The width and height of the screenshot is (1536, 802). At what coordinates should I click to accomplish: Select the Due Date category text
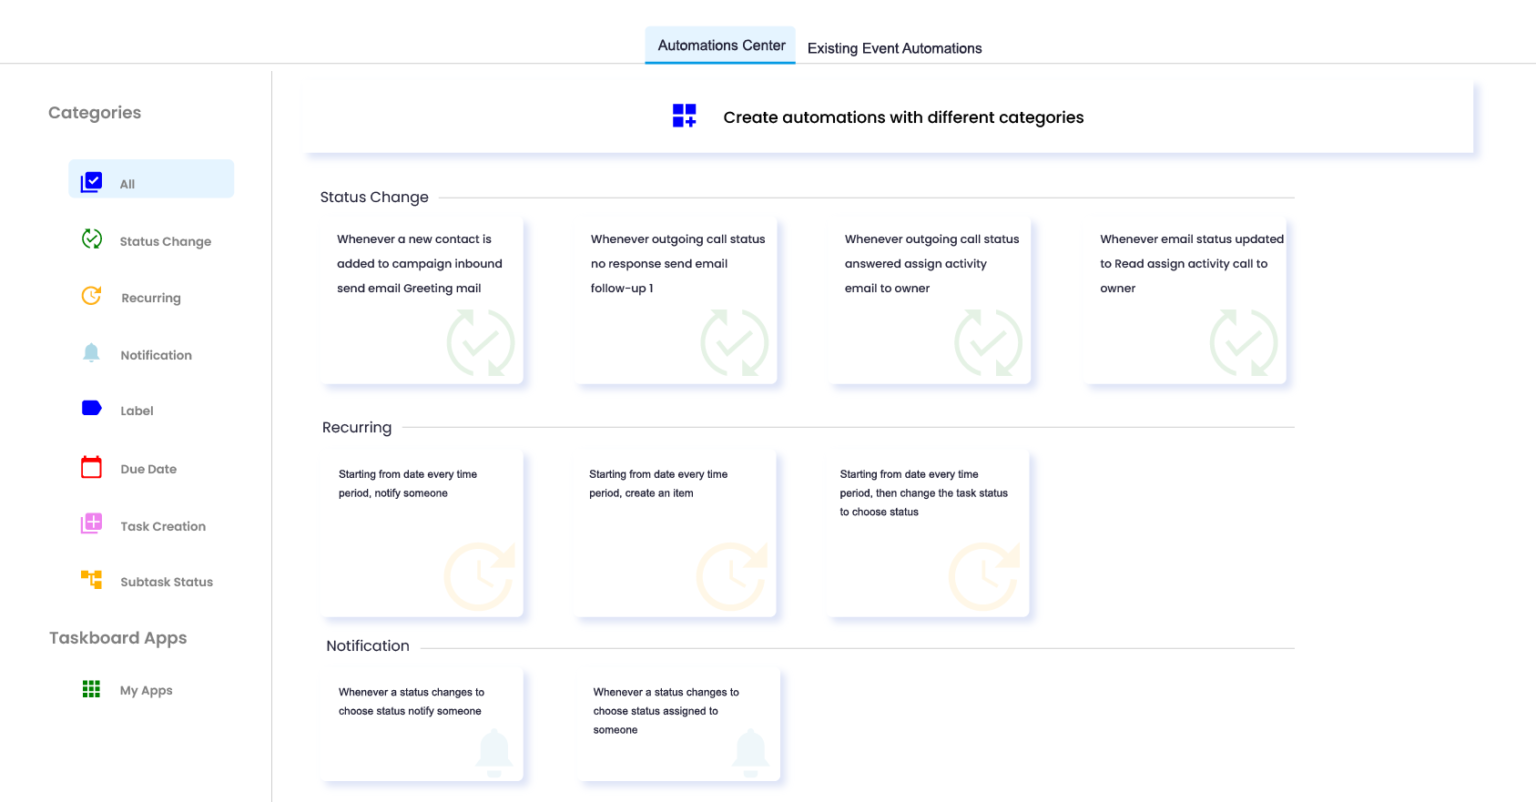(148, 469)
